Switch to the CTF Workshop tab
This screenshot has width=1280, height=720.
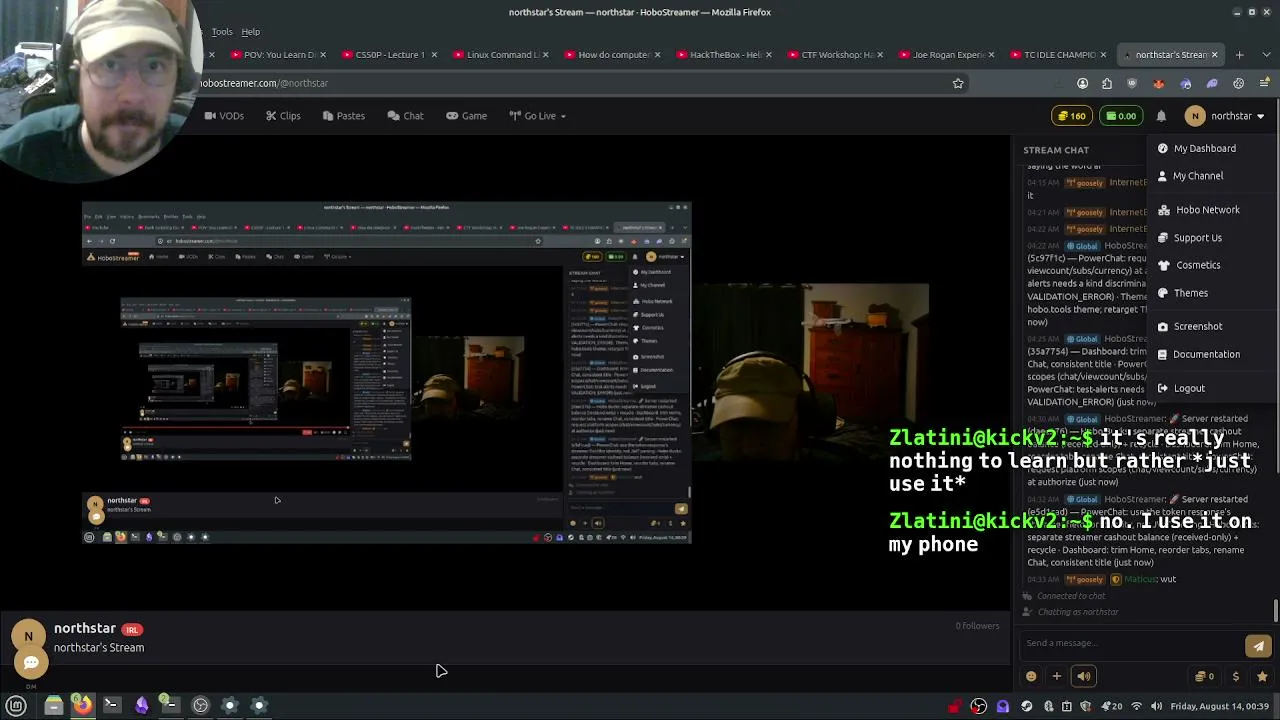pyautogui.click(x=837, y=55)
